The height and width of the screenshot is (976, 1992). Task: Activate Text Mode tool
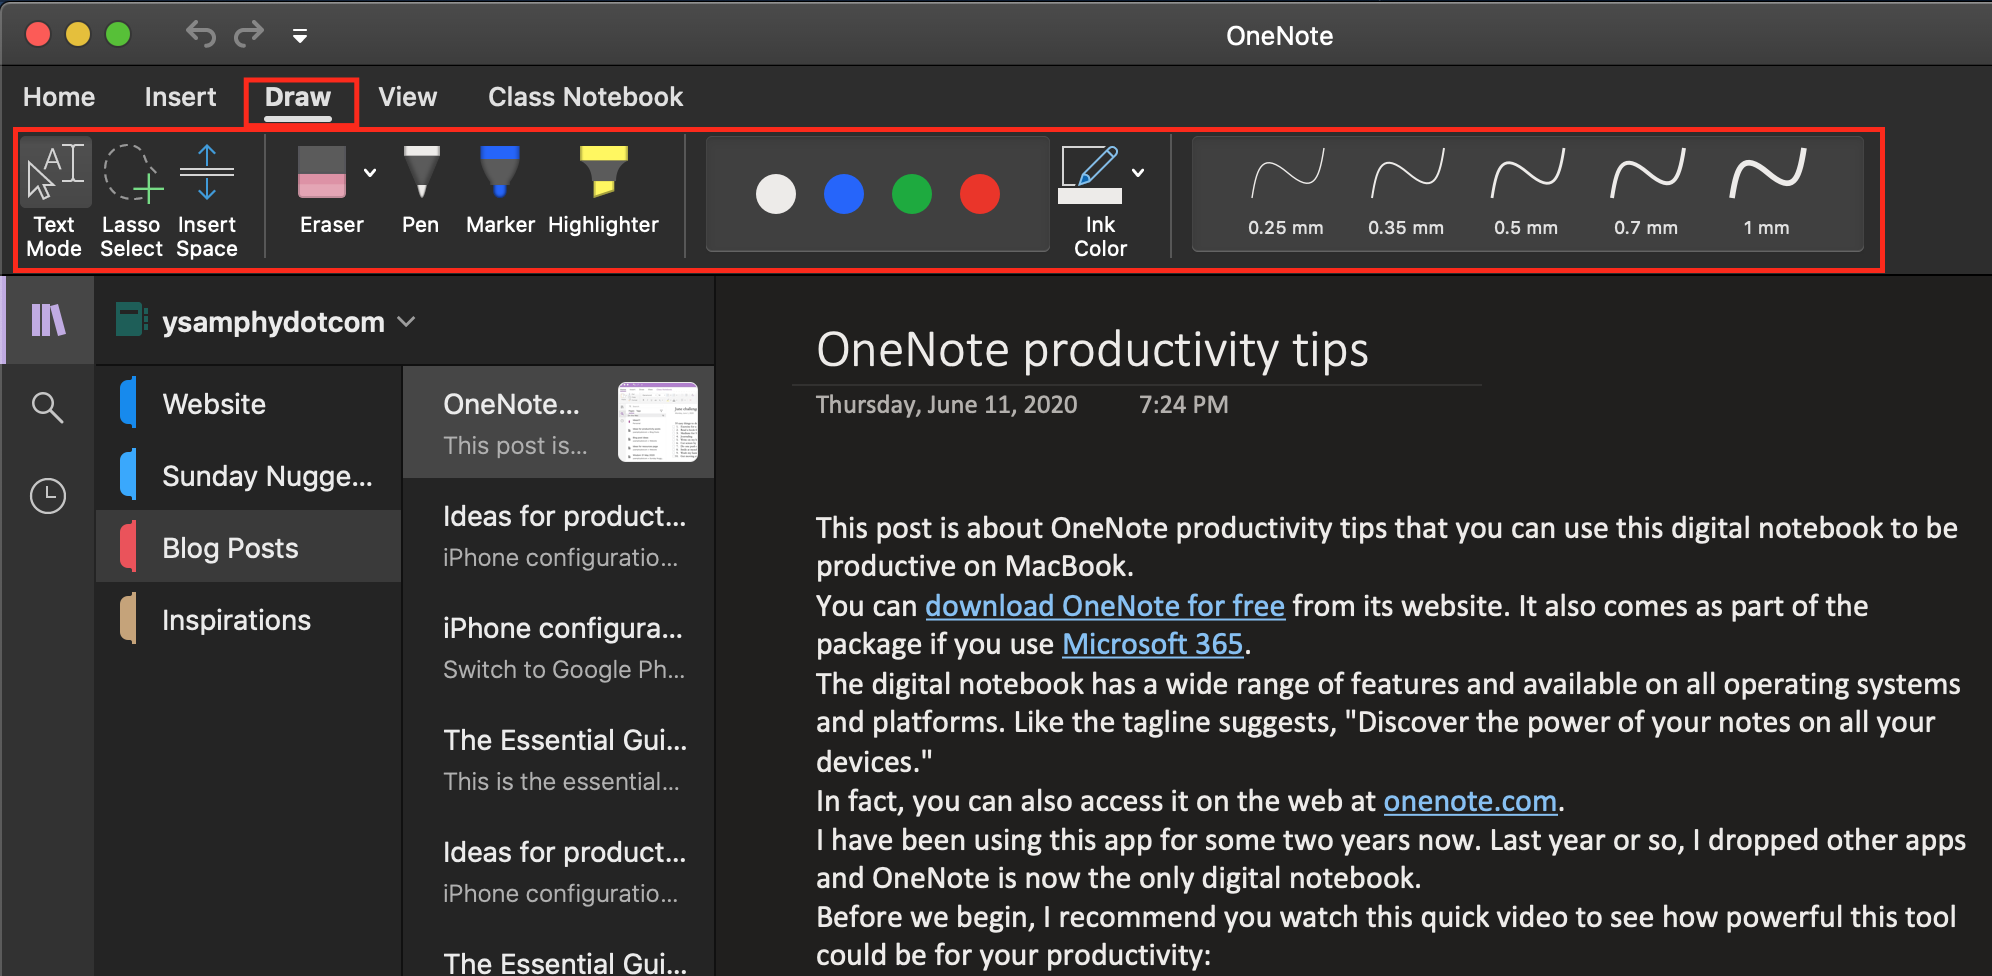55,200
